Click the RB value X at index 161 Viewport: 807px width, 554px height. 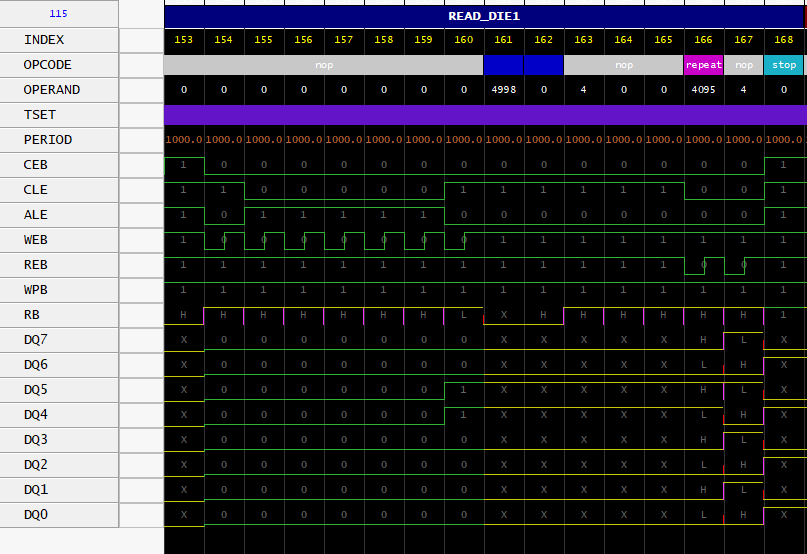pos(504,315)
